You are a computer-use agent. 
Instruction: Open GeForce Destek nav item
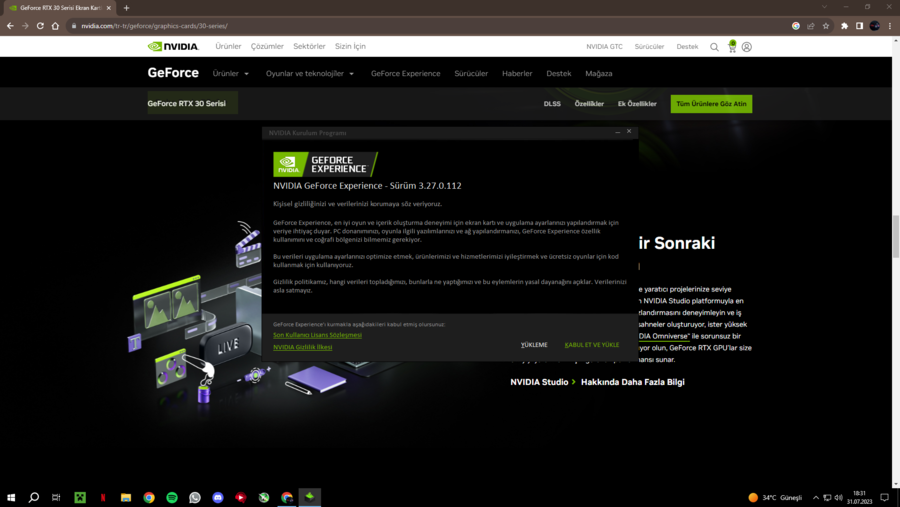tap(558, 73)
